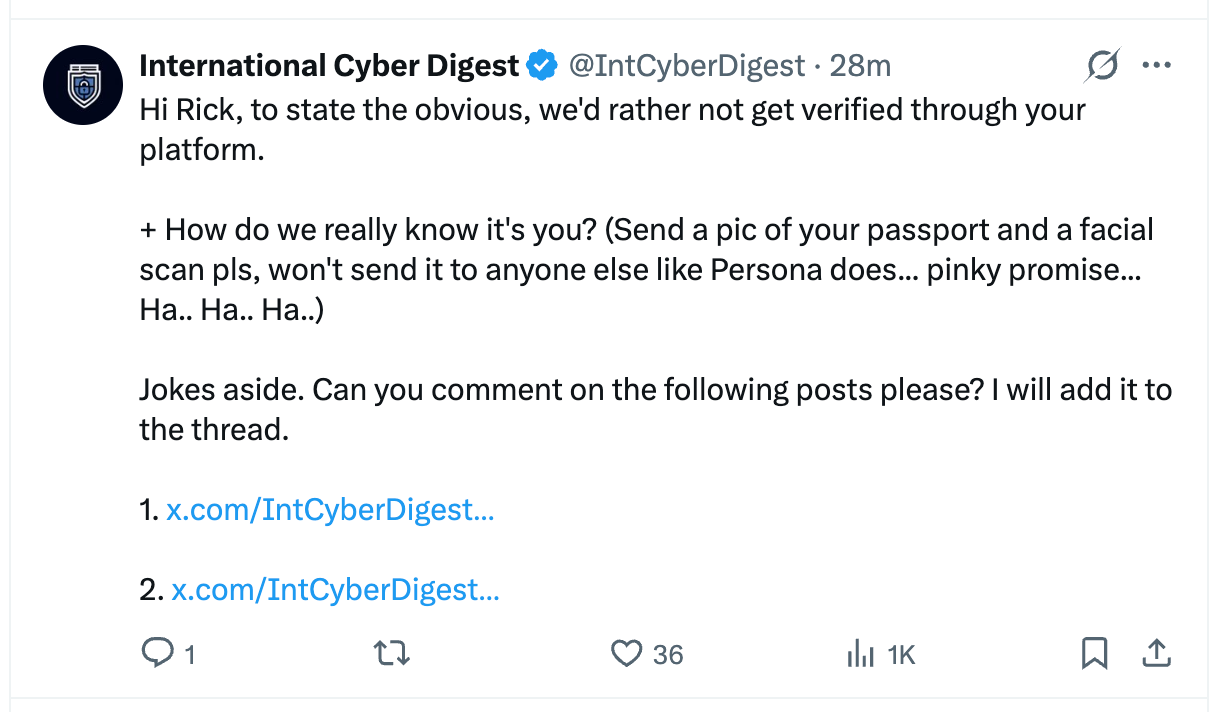
Task: Click the 1K views count
Action: point(901,655)
